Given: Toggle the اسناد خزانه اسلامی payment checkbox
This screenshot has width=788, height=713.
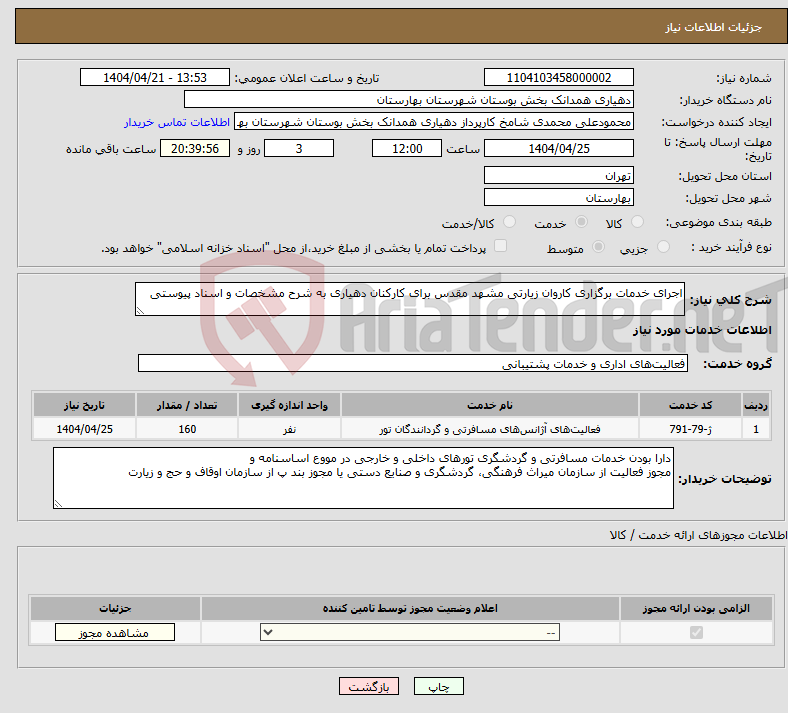Looking at the screenshot, I should click(500, 246).
